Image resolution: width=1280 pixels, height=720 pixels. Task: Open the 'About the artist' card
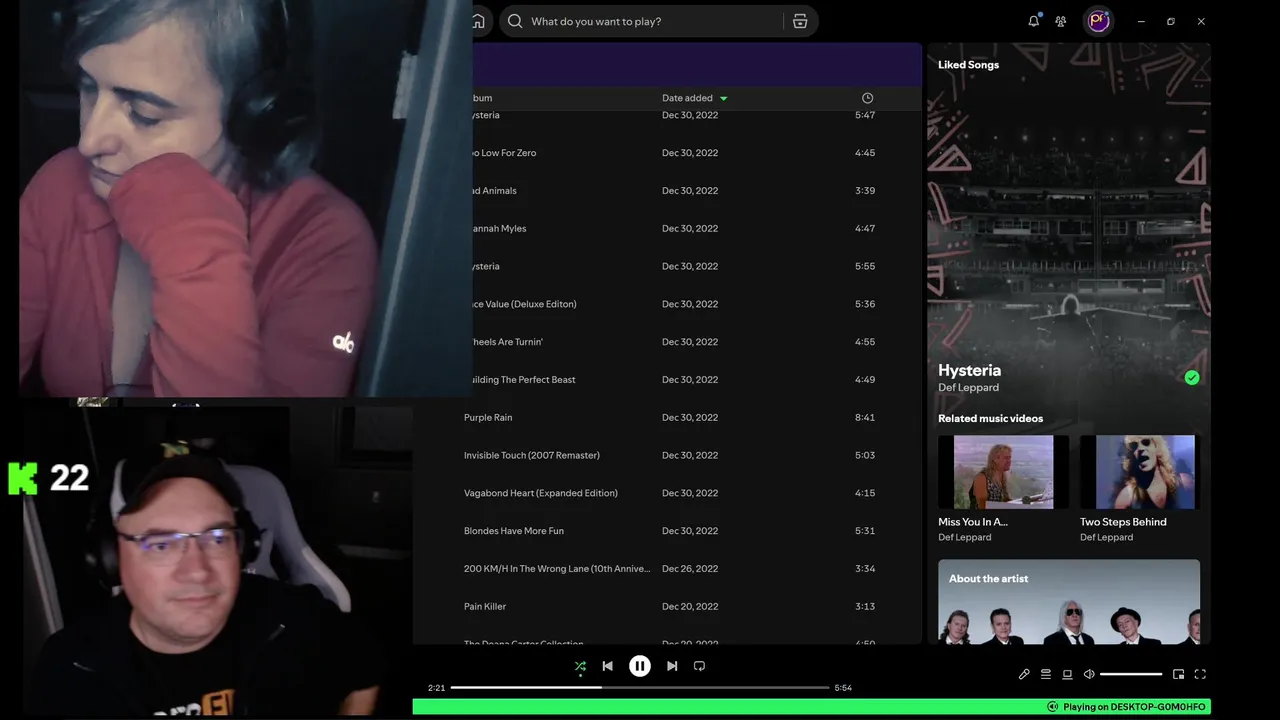pos(1069,601)
